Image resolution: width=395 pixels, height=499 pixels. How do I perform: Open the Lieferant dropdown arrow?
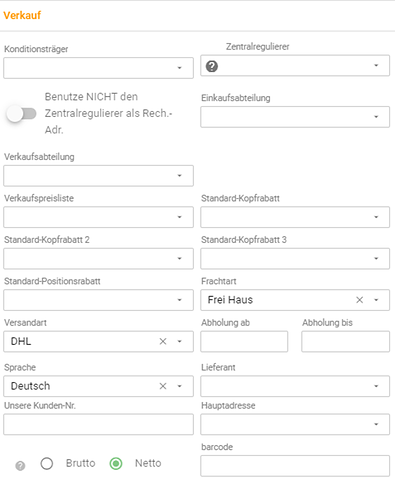tap(376, 386)
